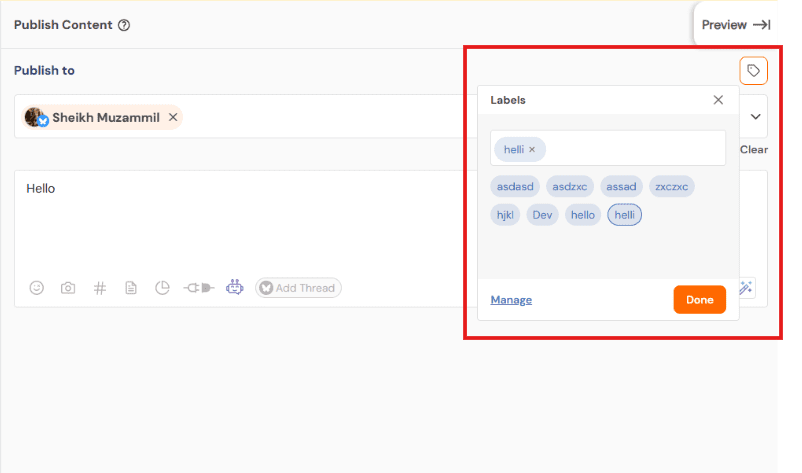This screenshot has height=473, width=802.
Task: Select the asdzxc label
Action: (x=570, y=187)
